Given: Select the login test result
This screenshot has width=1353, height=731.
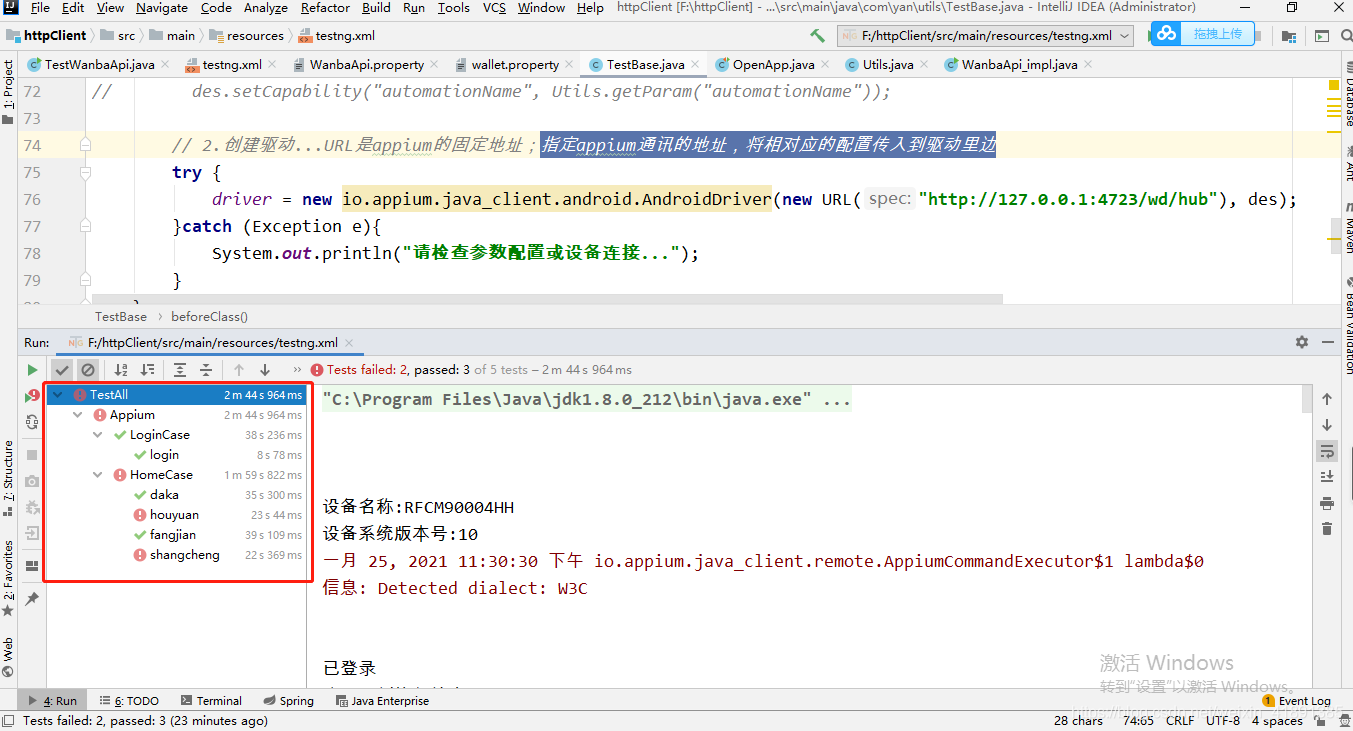Looking at the screenshot, I should click(x=164, y=455).
